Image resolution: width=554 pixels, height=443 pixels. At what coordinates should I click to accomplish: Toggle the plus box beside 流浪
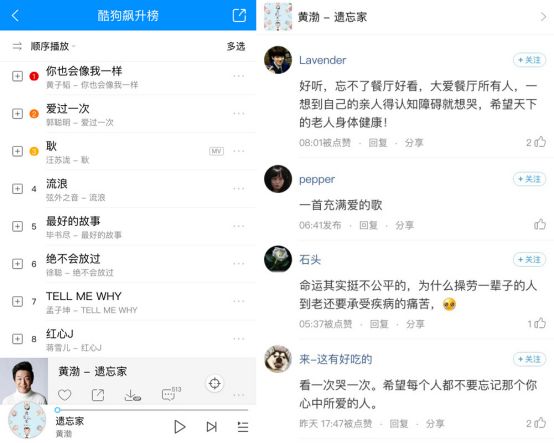pyautogui.click(x=17, y=189)
